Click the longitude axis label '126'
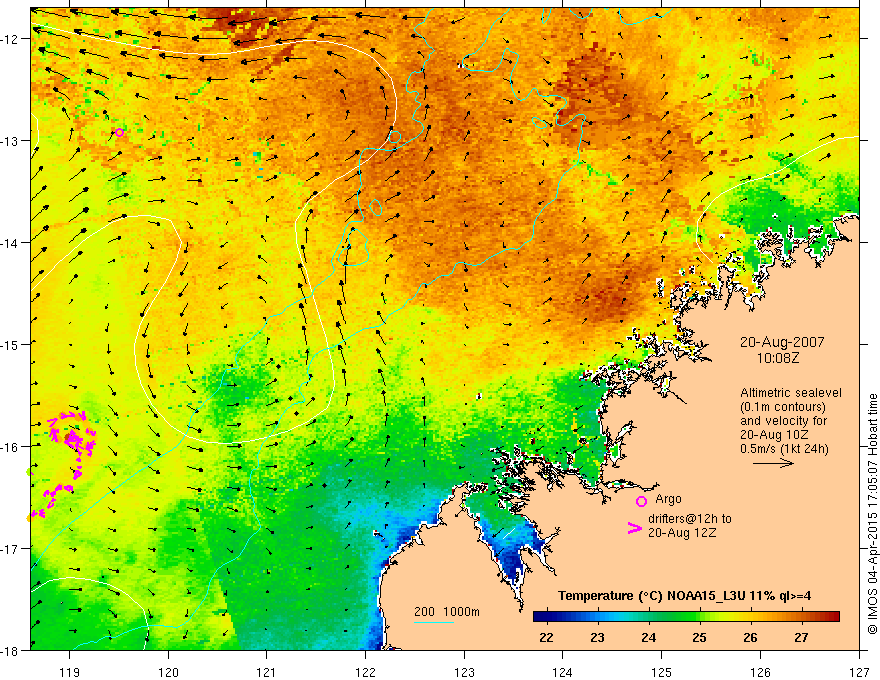This screenshot has height=680, width=880. [x=760, y=672]
